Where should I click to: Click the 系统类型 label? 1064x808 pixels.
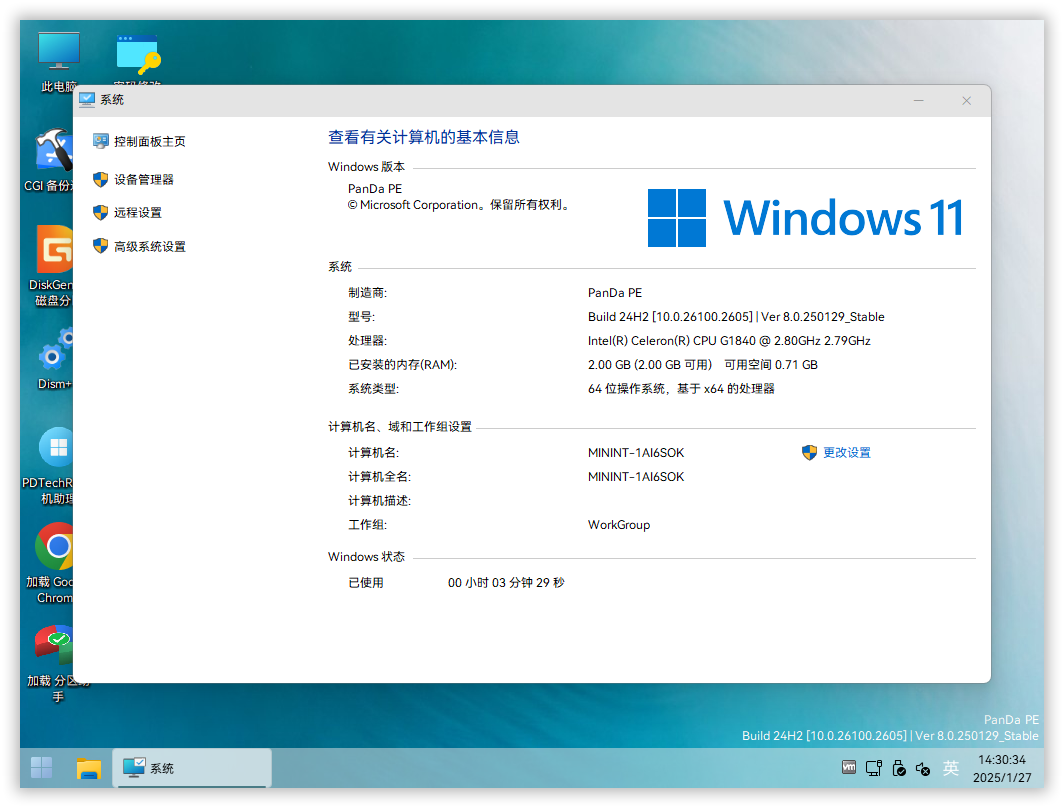pyautogui.click(x=373, y=389)
